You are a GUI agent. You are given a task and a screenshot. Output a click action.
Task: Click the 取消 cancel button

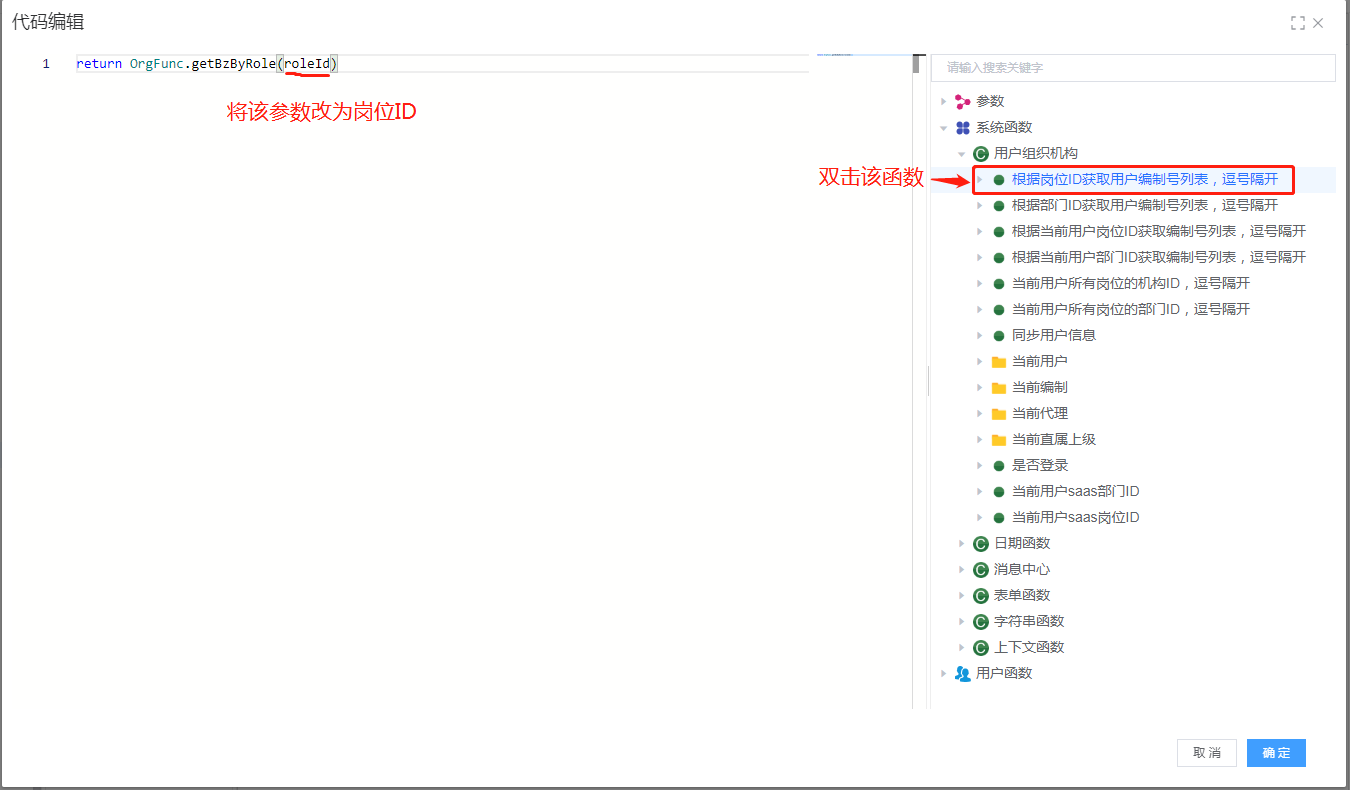pos(1206,753)
